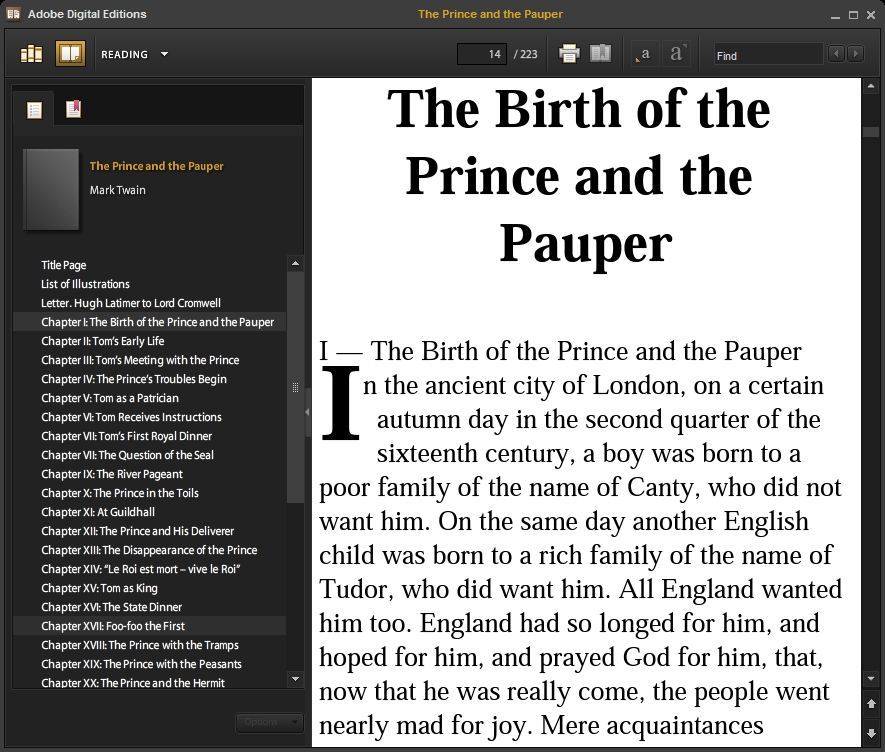Decrease text size with small a
Screen dimensions: 885x752
[644, 54]
